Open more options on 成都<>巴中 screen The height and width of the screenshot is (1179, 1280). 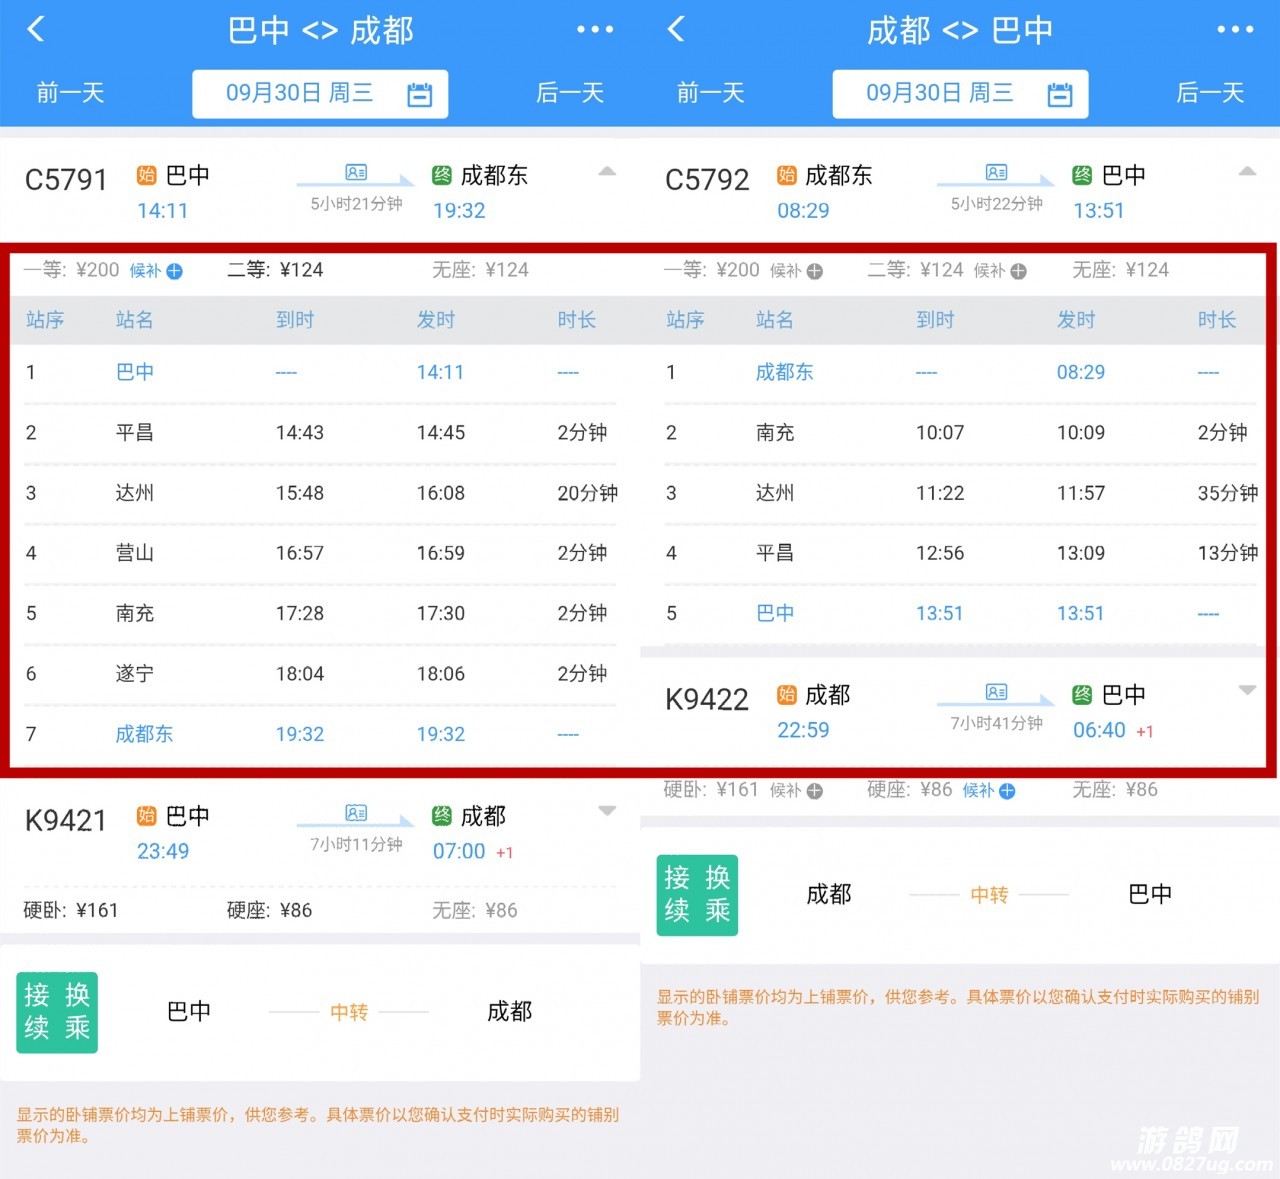click(x=1235, y=30)
